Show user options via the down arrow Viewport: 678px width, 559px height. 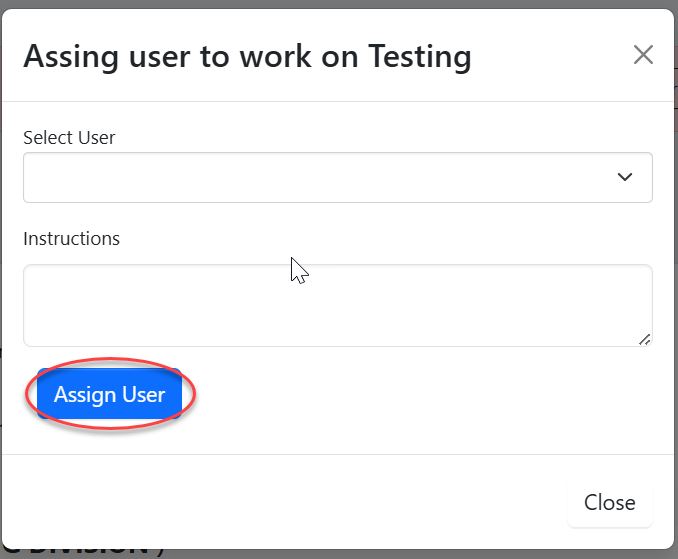(x=625, y=177)
